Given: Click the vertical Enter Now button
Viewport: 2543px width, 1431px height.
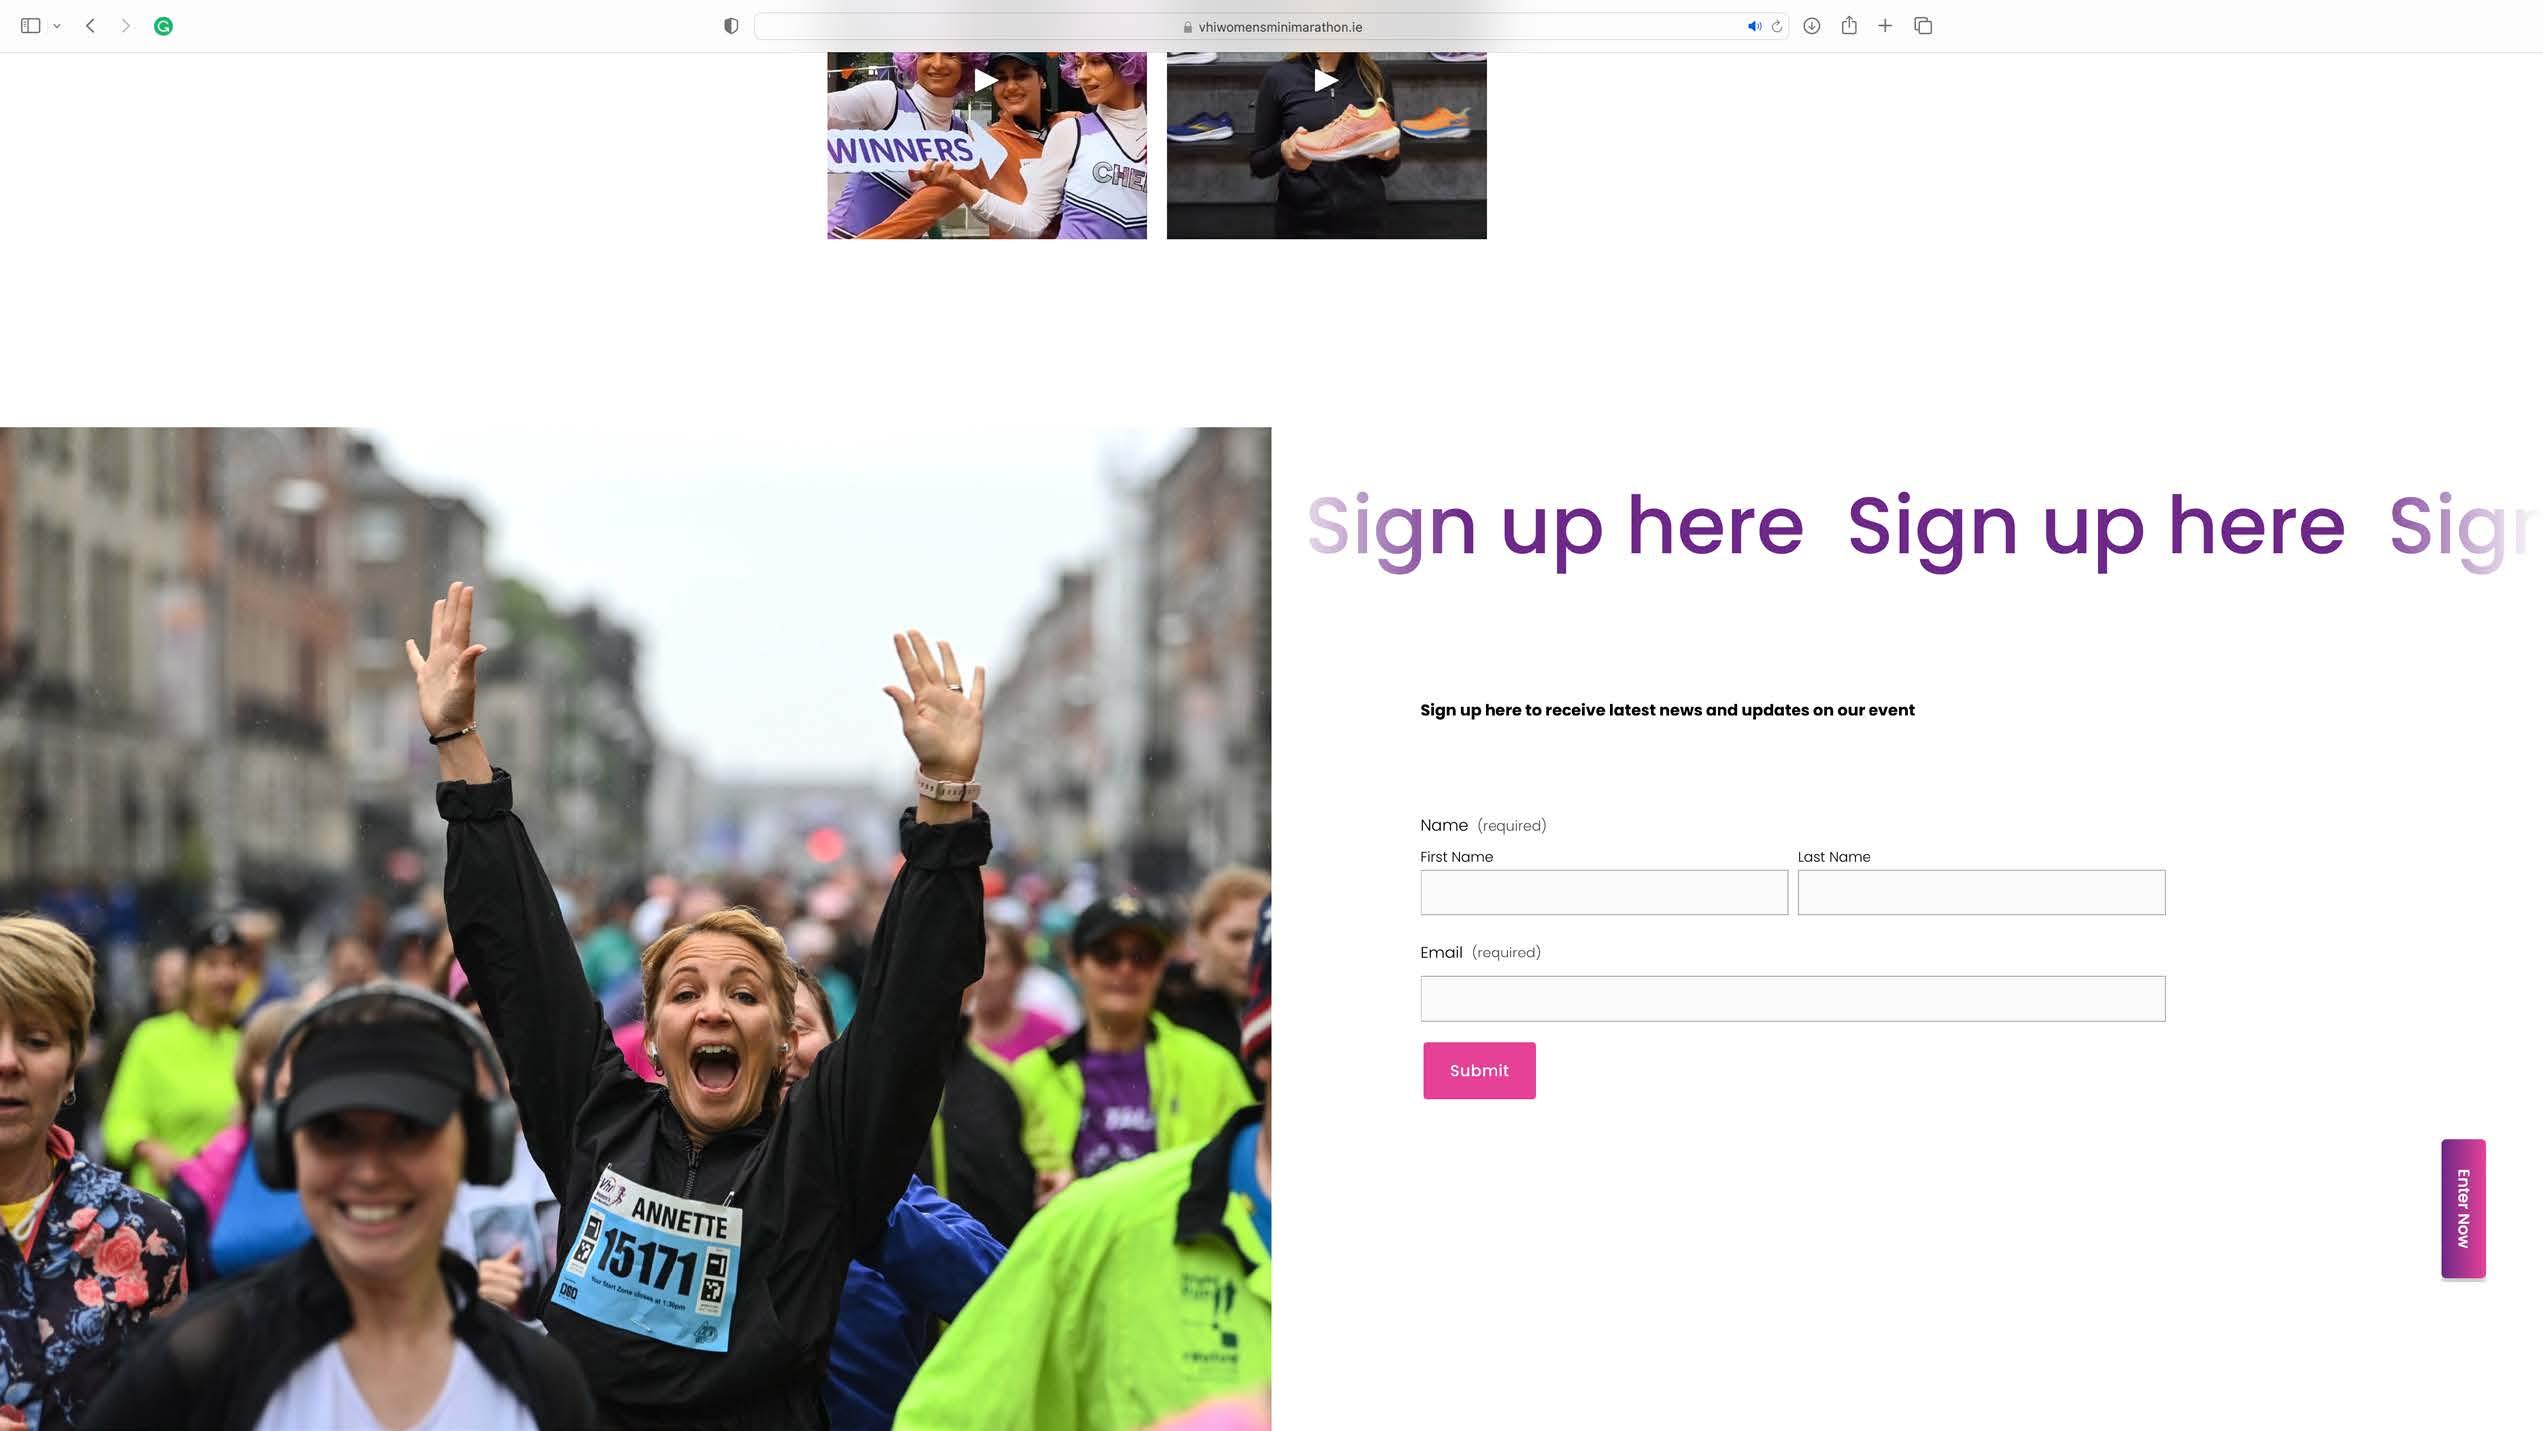Looking at the screenshot, I should point(2463,1208).
